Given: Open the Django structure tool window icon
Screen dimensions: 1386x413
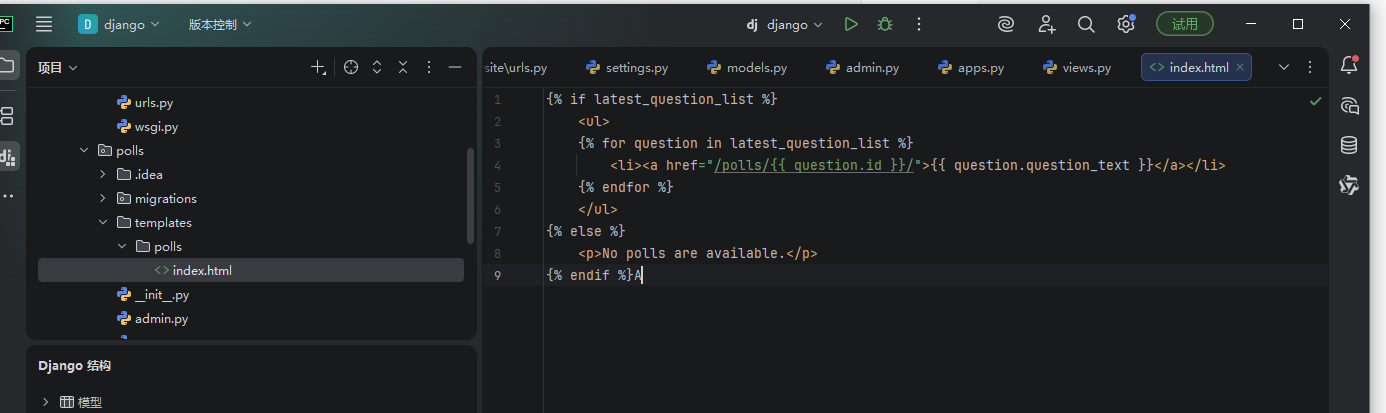Looking at the screenshot, I should pos(8,157).
